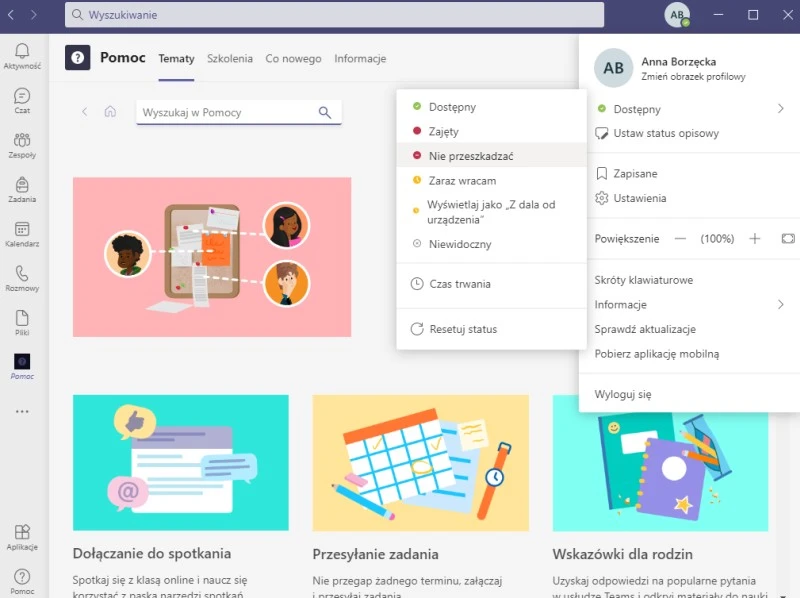Open the Kalendarz sidebar icon

tap(22, 234)
